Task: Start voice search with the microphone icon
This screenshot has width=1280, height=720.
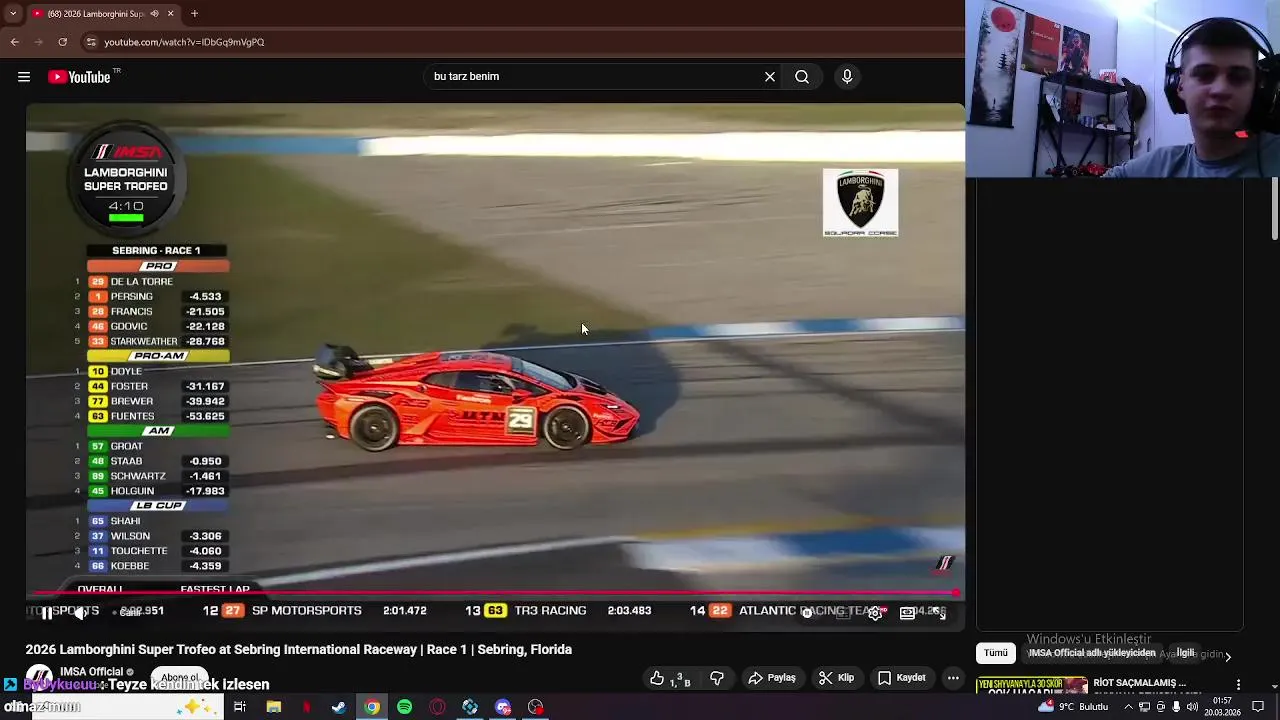Action: (847, 76)
